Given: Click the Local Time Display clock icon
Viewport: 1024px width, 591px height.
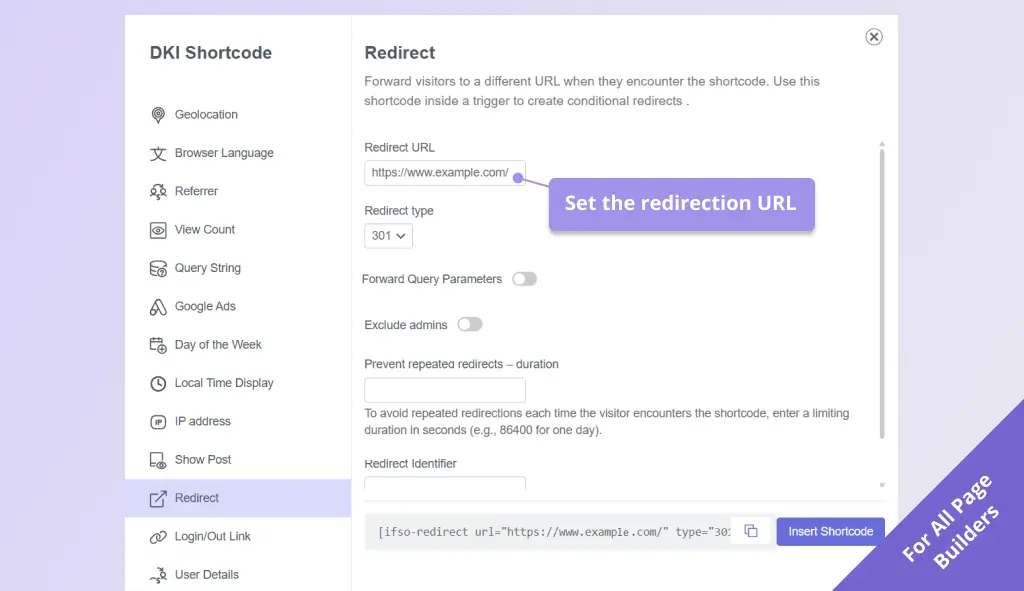Looking at the screenshot, I should click(159, 383).
